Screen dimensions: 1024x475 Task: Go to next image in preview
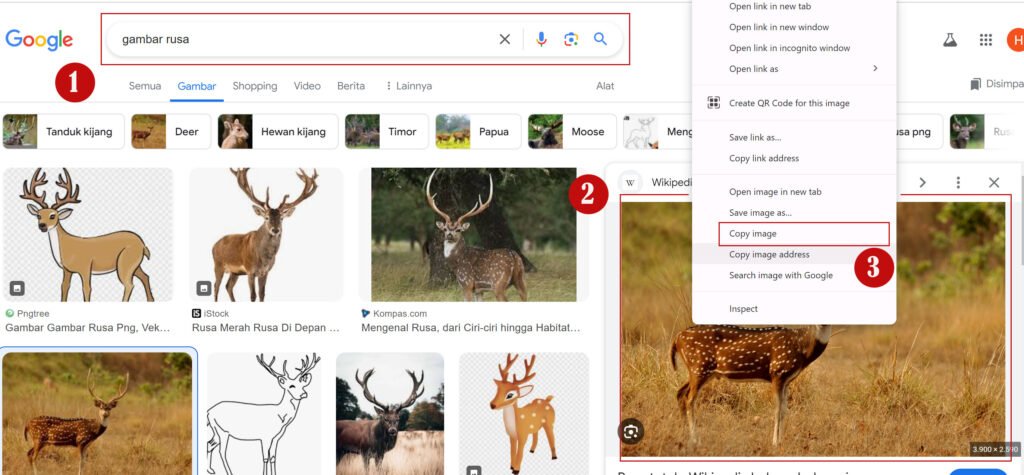click(x=923, y=183)
